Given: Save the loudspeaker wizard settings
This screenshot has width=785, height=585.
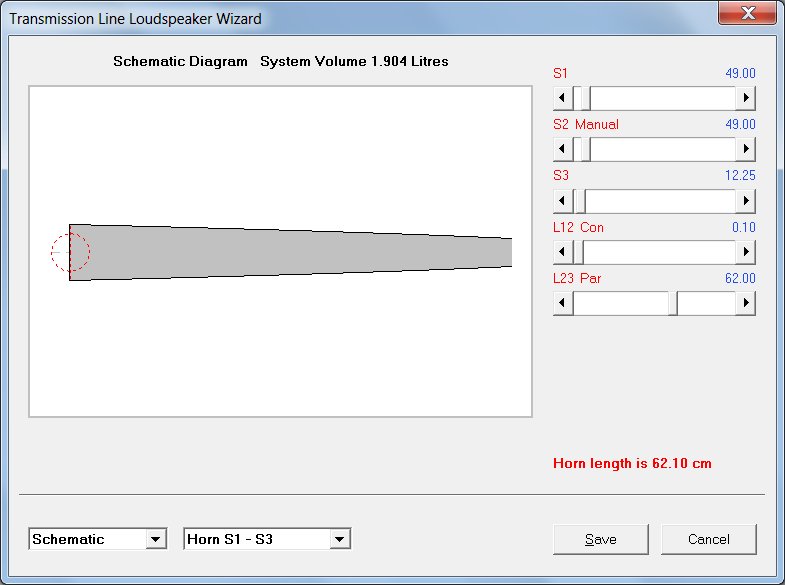Looking at the screenshot, I should tap(601, 539).
